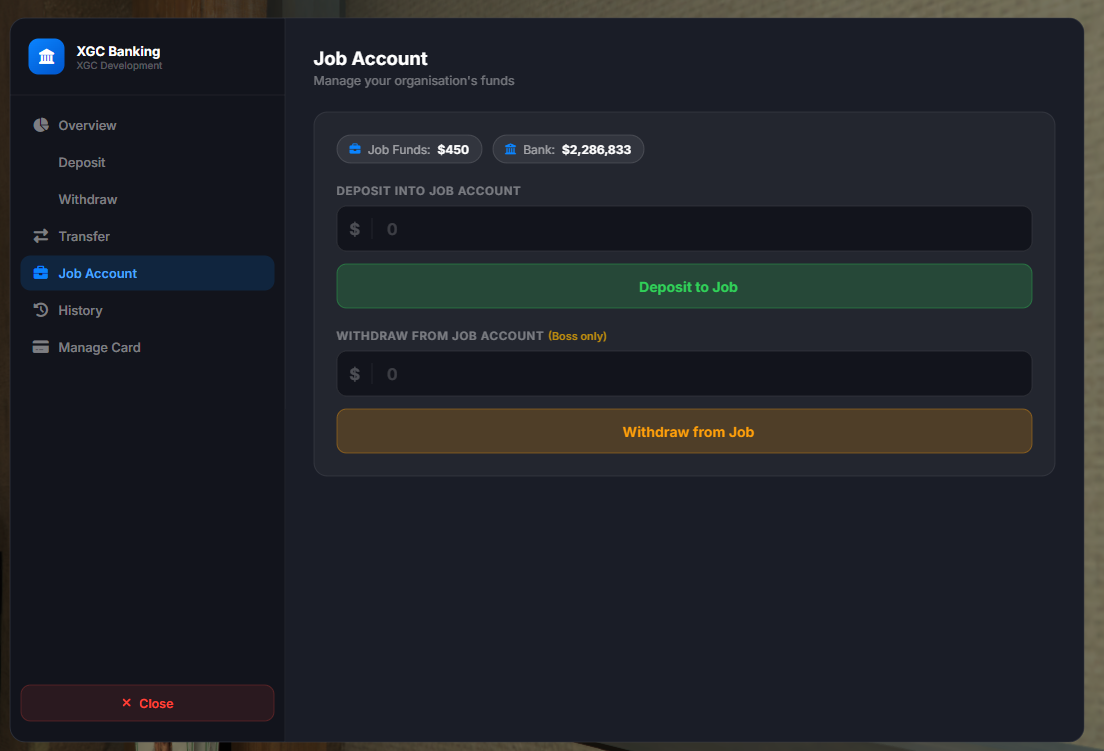
Task: Close the banking window
Action: pyautogui.click(x=147, y=703)
